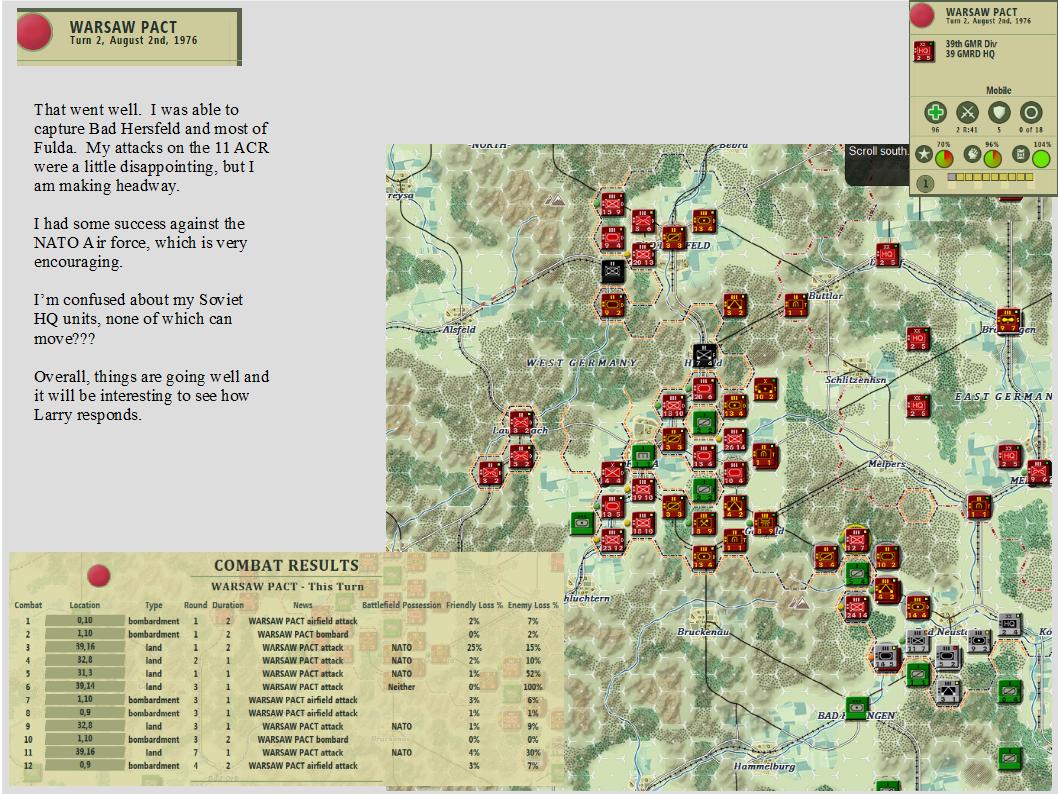1058x794 pixels.
Task: Click the red circle beside the Warsaw Pact title
Action: pyautogui.click(x=34, y=32)
